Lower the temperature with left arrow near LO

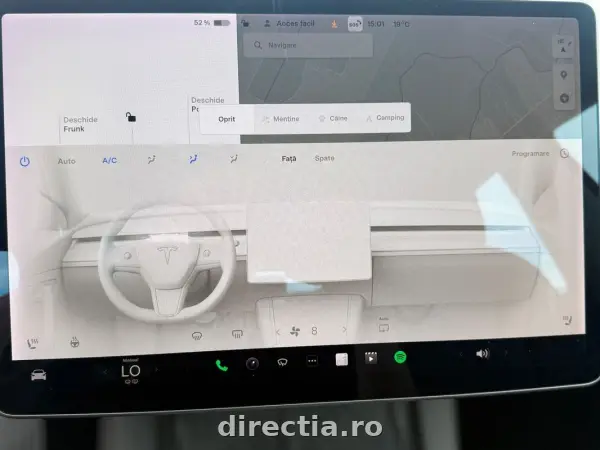click(x=106, y=372)
